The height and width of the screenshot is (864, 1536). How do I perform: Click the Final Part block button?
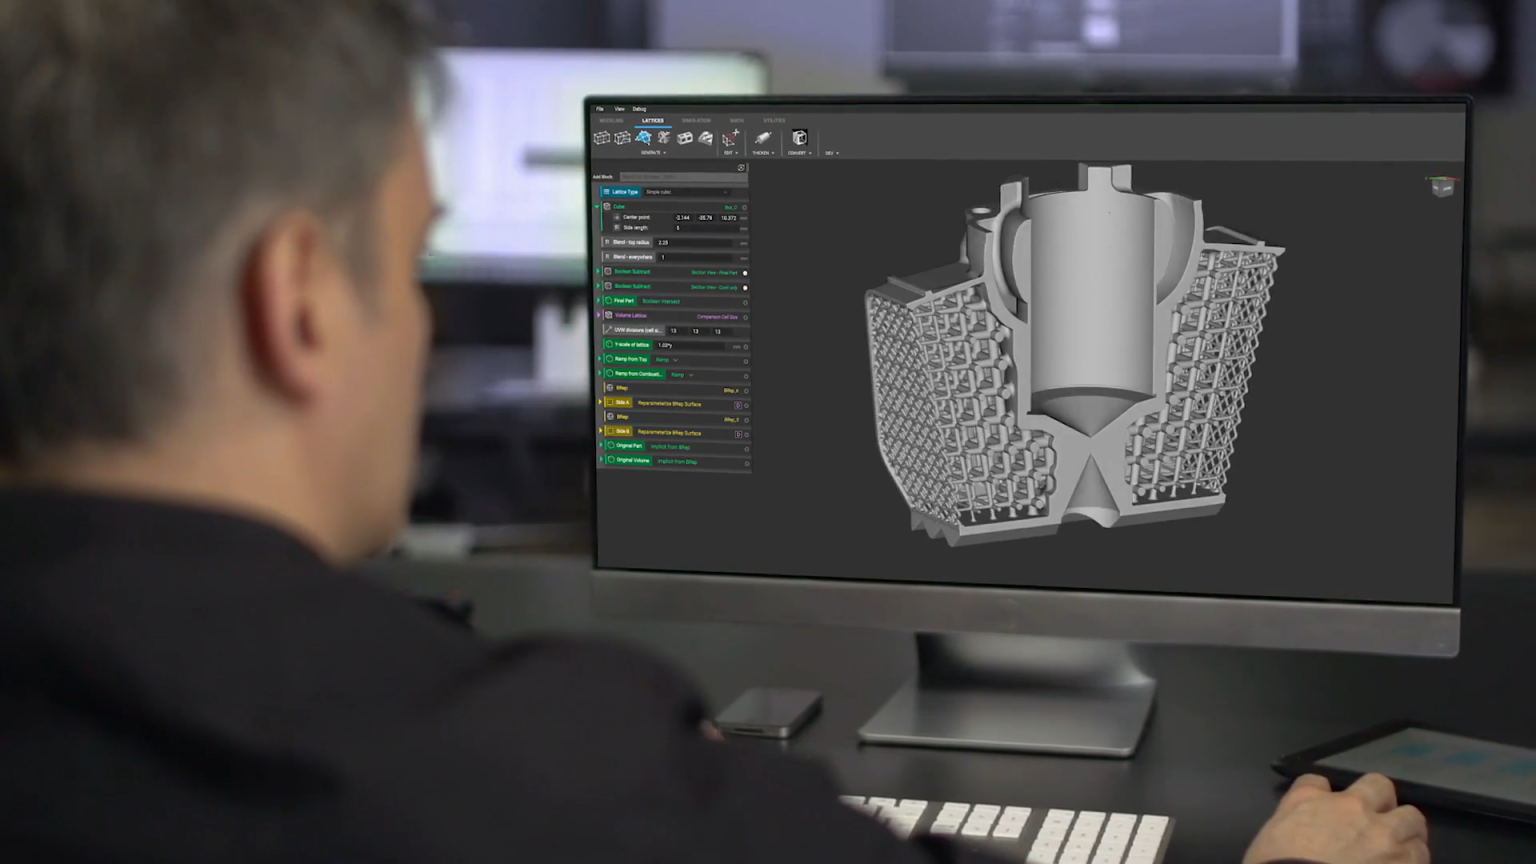click(x=620, y=301)
